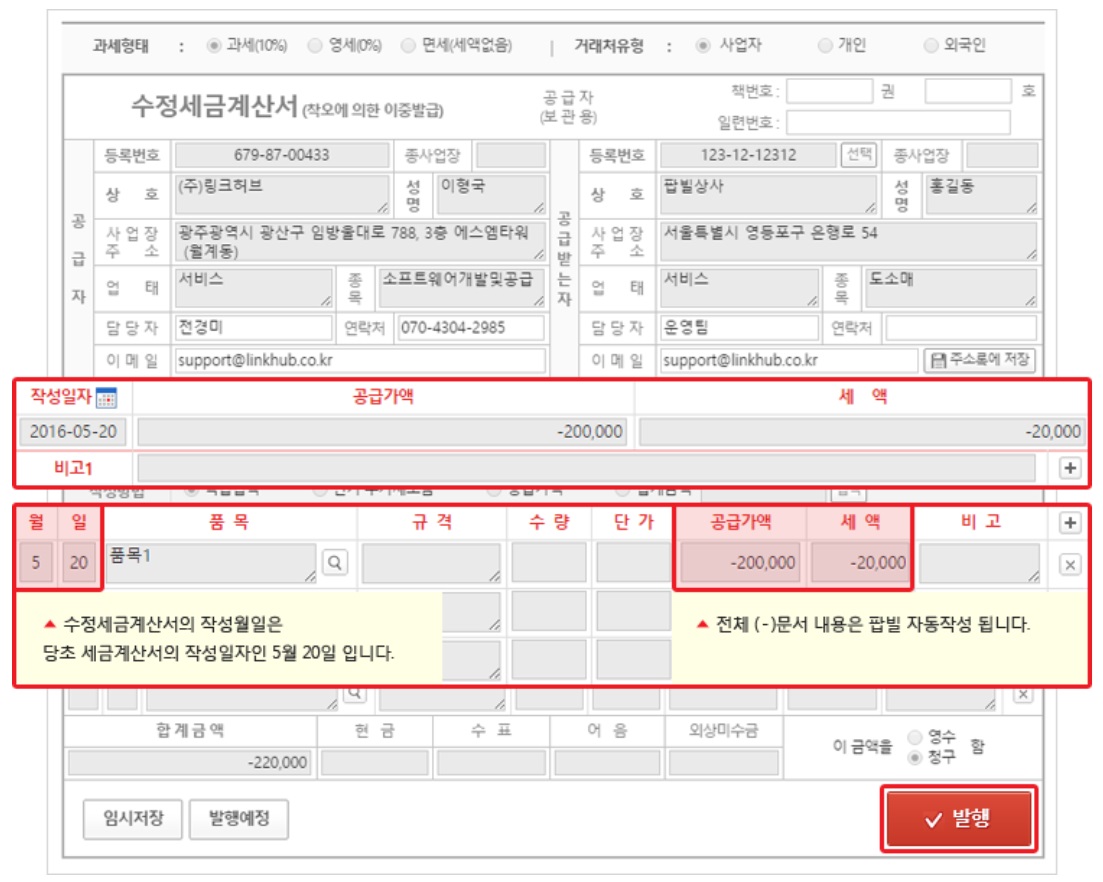Screen dimensions: 1103x882
Task: Click recipient contact person field 운영팀
Action: [x=739, y=328]
